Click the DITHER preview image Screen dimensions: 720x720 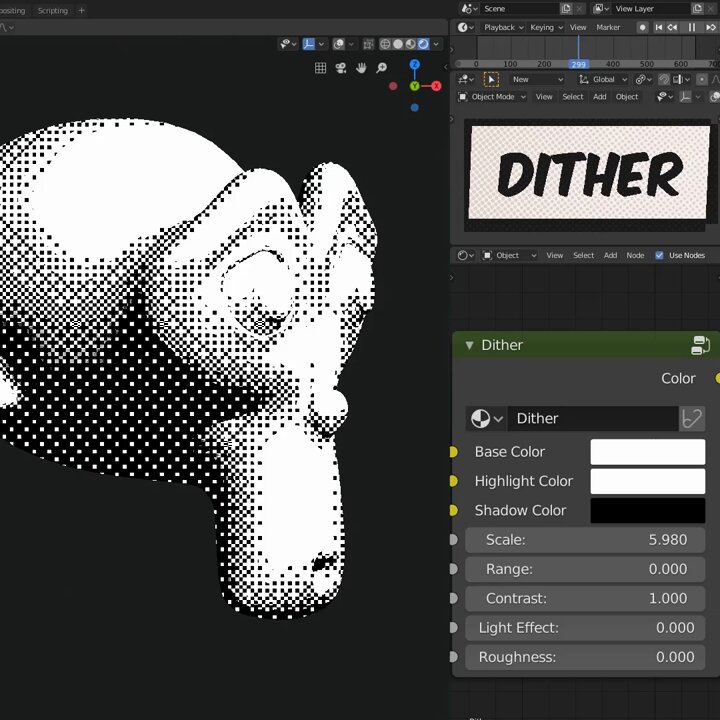[589, 173]
